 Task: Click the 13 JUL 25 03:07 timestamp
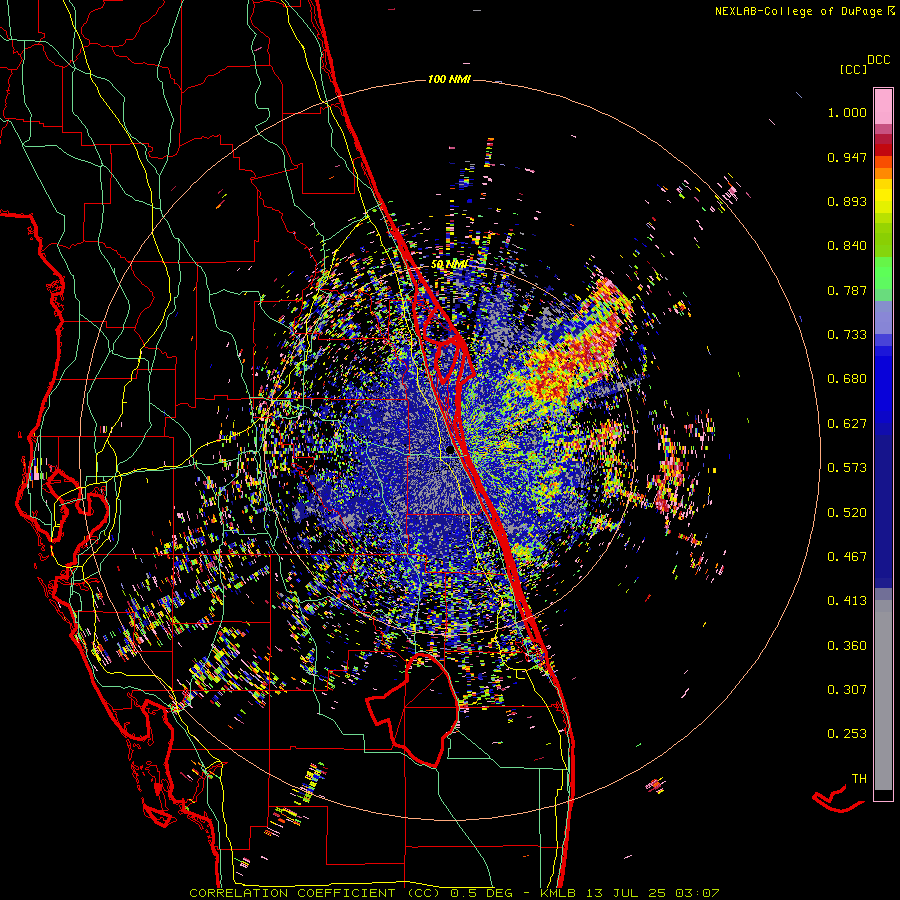[653, 893]
